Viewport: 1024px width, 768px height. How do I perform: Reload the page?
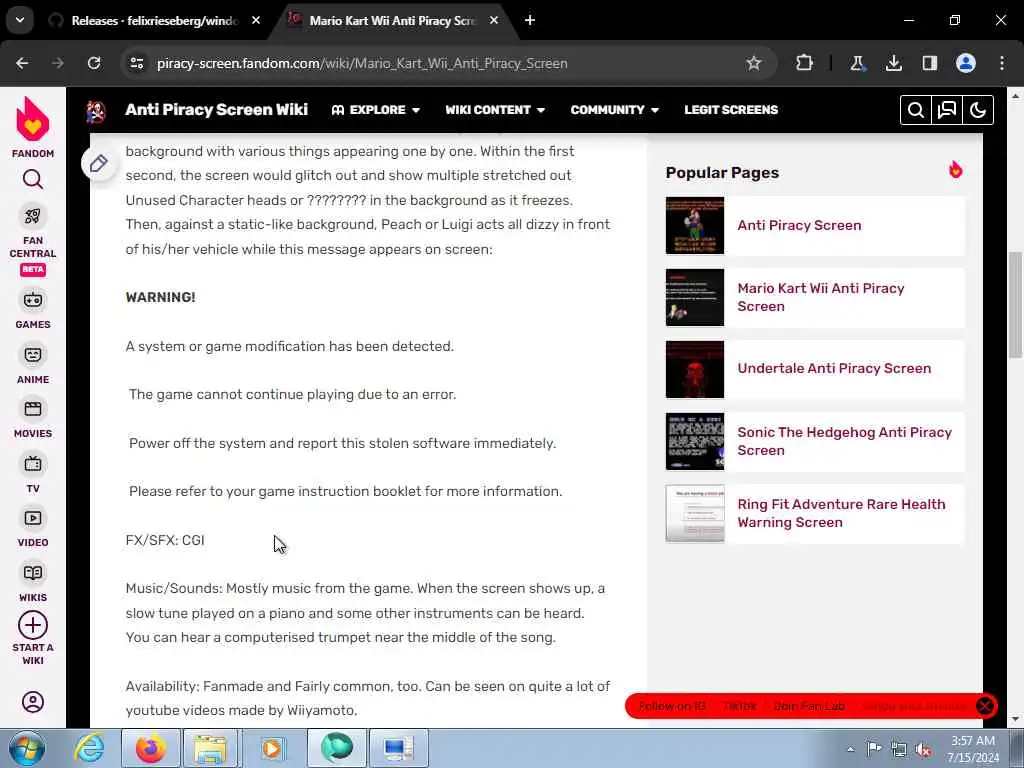point(94,63)
